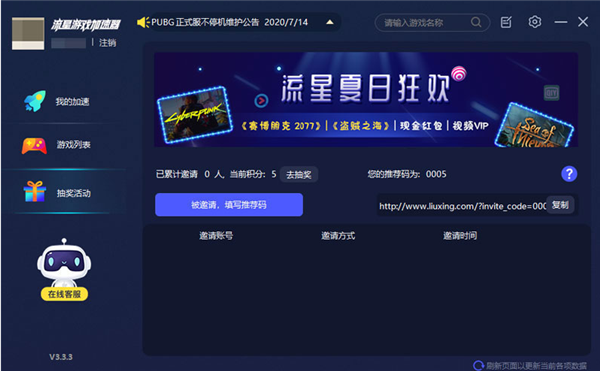Click the 去抽奖 button
The image size is (600, 371).
[x=298, y=175]
